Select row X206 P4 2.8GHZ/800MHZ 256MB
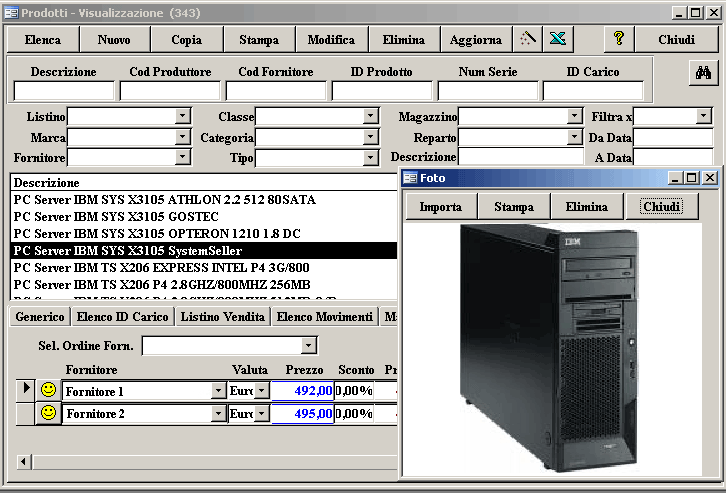This screenshot has width=726, height=493. (204, 285)
